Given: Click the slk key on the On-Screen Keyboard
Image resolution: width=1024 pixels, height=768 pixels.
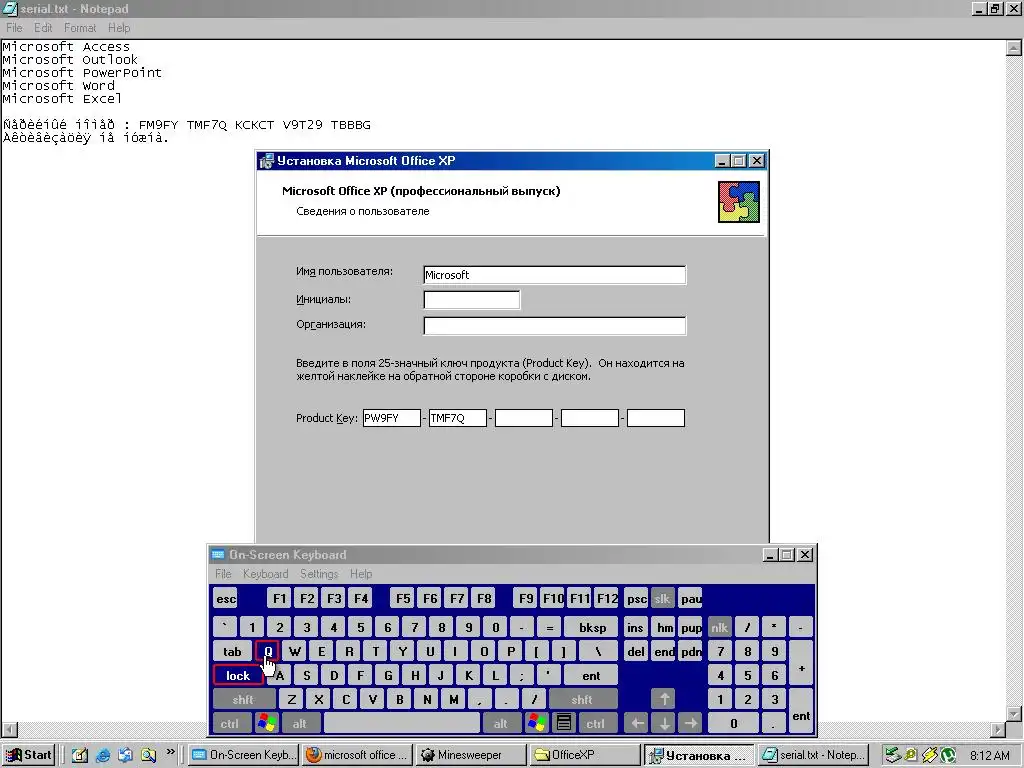Looking at the screenshot, I should click(662, 598).
